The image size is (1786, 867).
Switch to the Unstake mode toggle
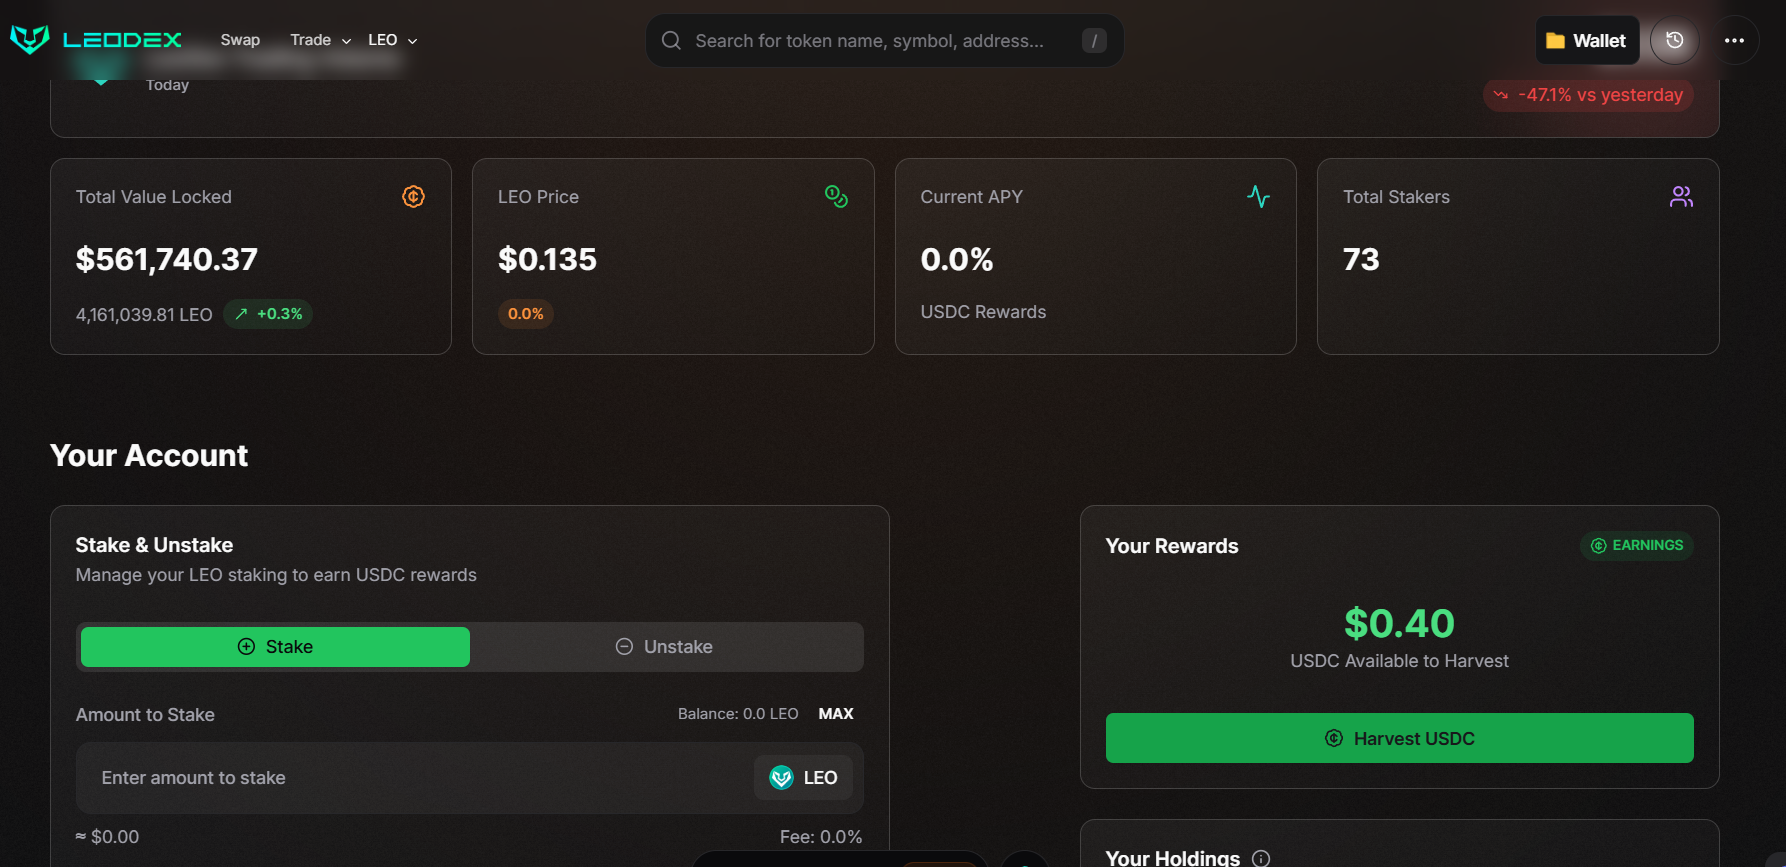coord(665,647)
